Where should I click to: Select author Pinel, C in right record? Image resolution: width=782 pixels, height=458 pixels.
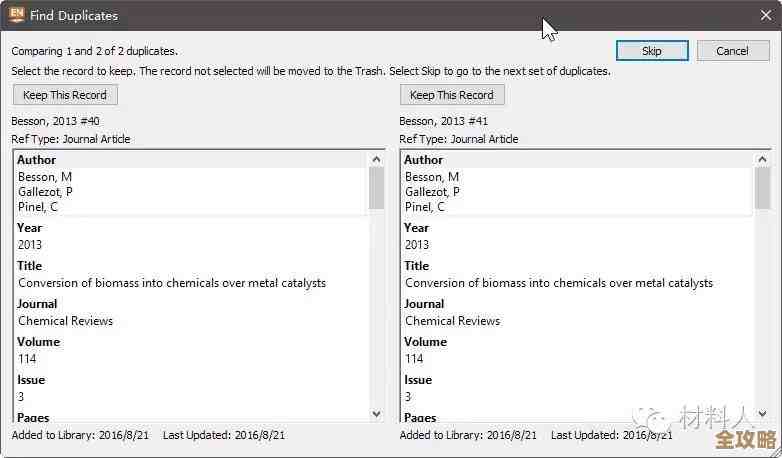point(425,207)
